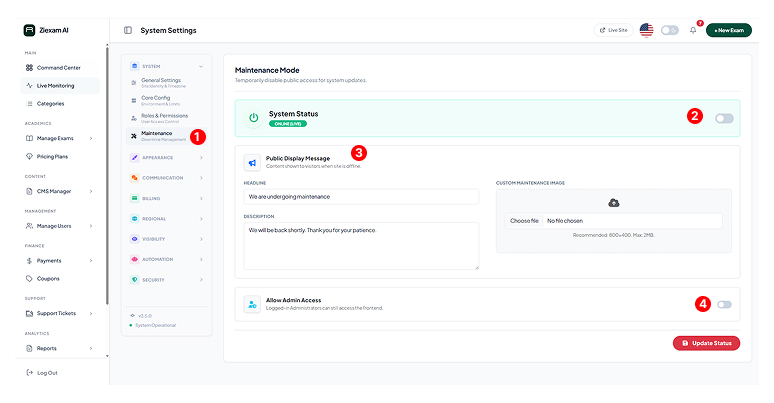Click the Headline text field

[x=361, y=197]
